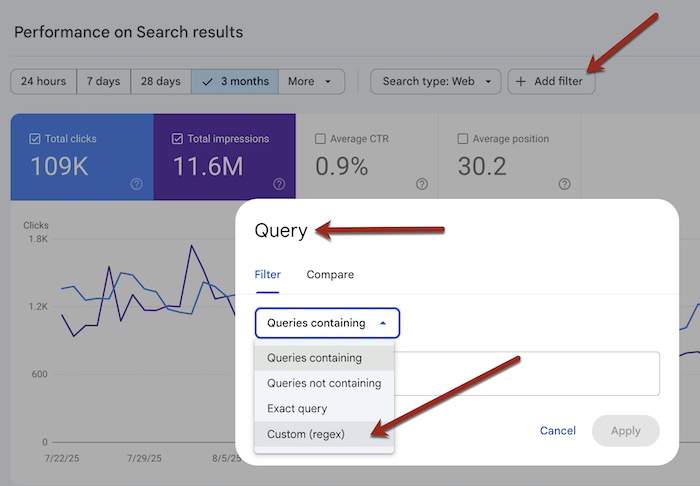Click the Cancel button
Image resolution: width=700 pixels, height=486 pixels.
558,431
